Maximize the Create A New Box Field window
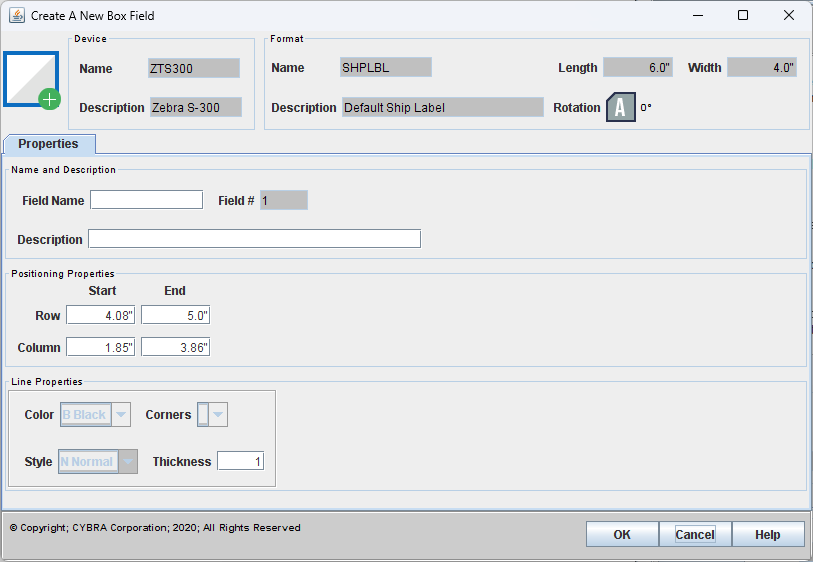Viewport: 813px width, 562px height. point(743,15)
